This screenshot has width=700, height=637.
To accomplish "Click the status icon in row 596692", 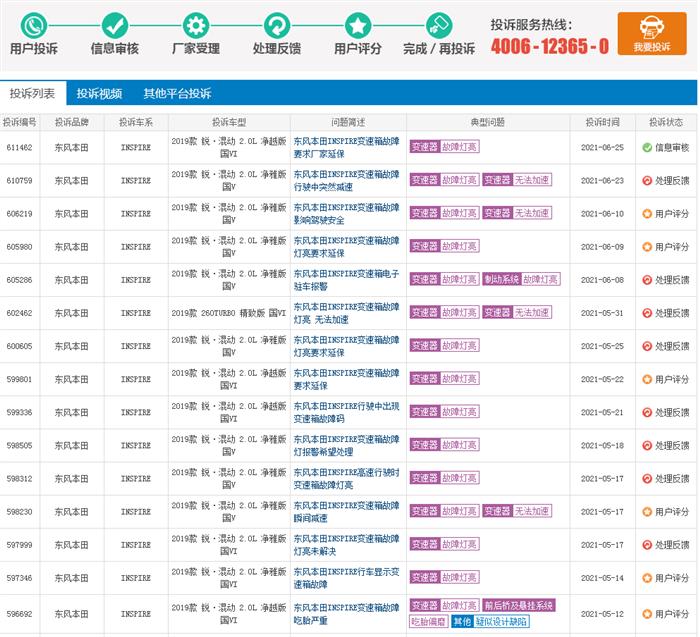I will (647, 614).
